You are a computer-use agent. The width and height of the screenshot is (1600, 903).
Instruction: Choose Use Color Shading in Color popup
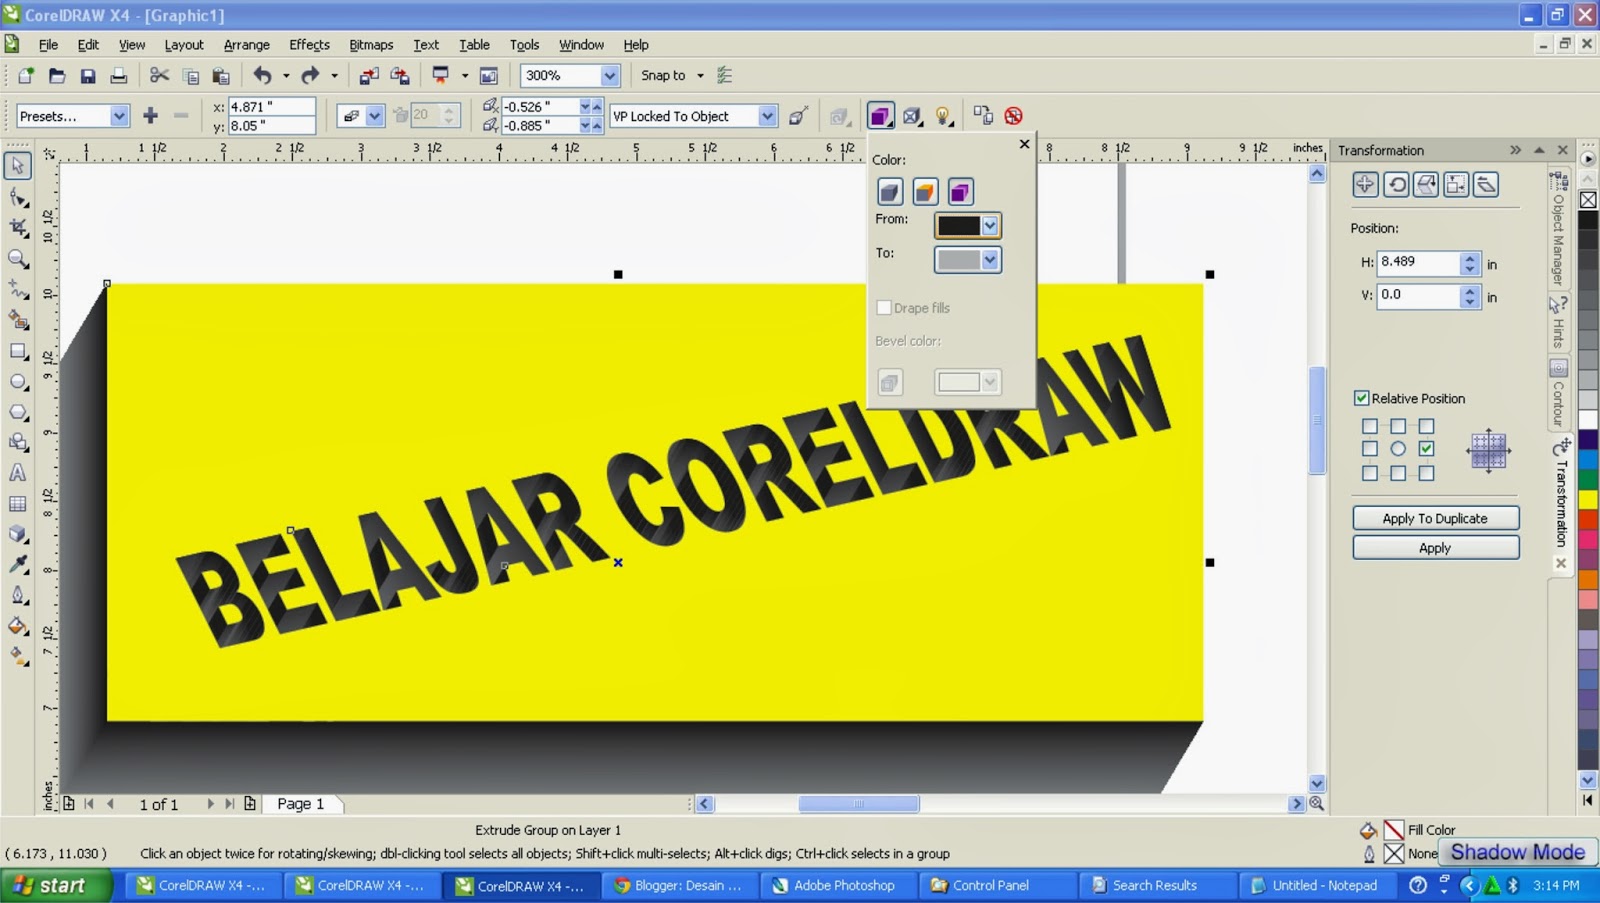click(x=960, y=191)
